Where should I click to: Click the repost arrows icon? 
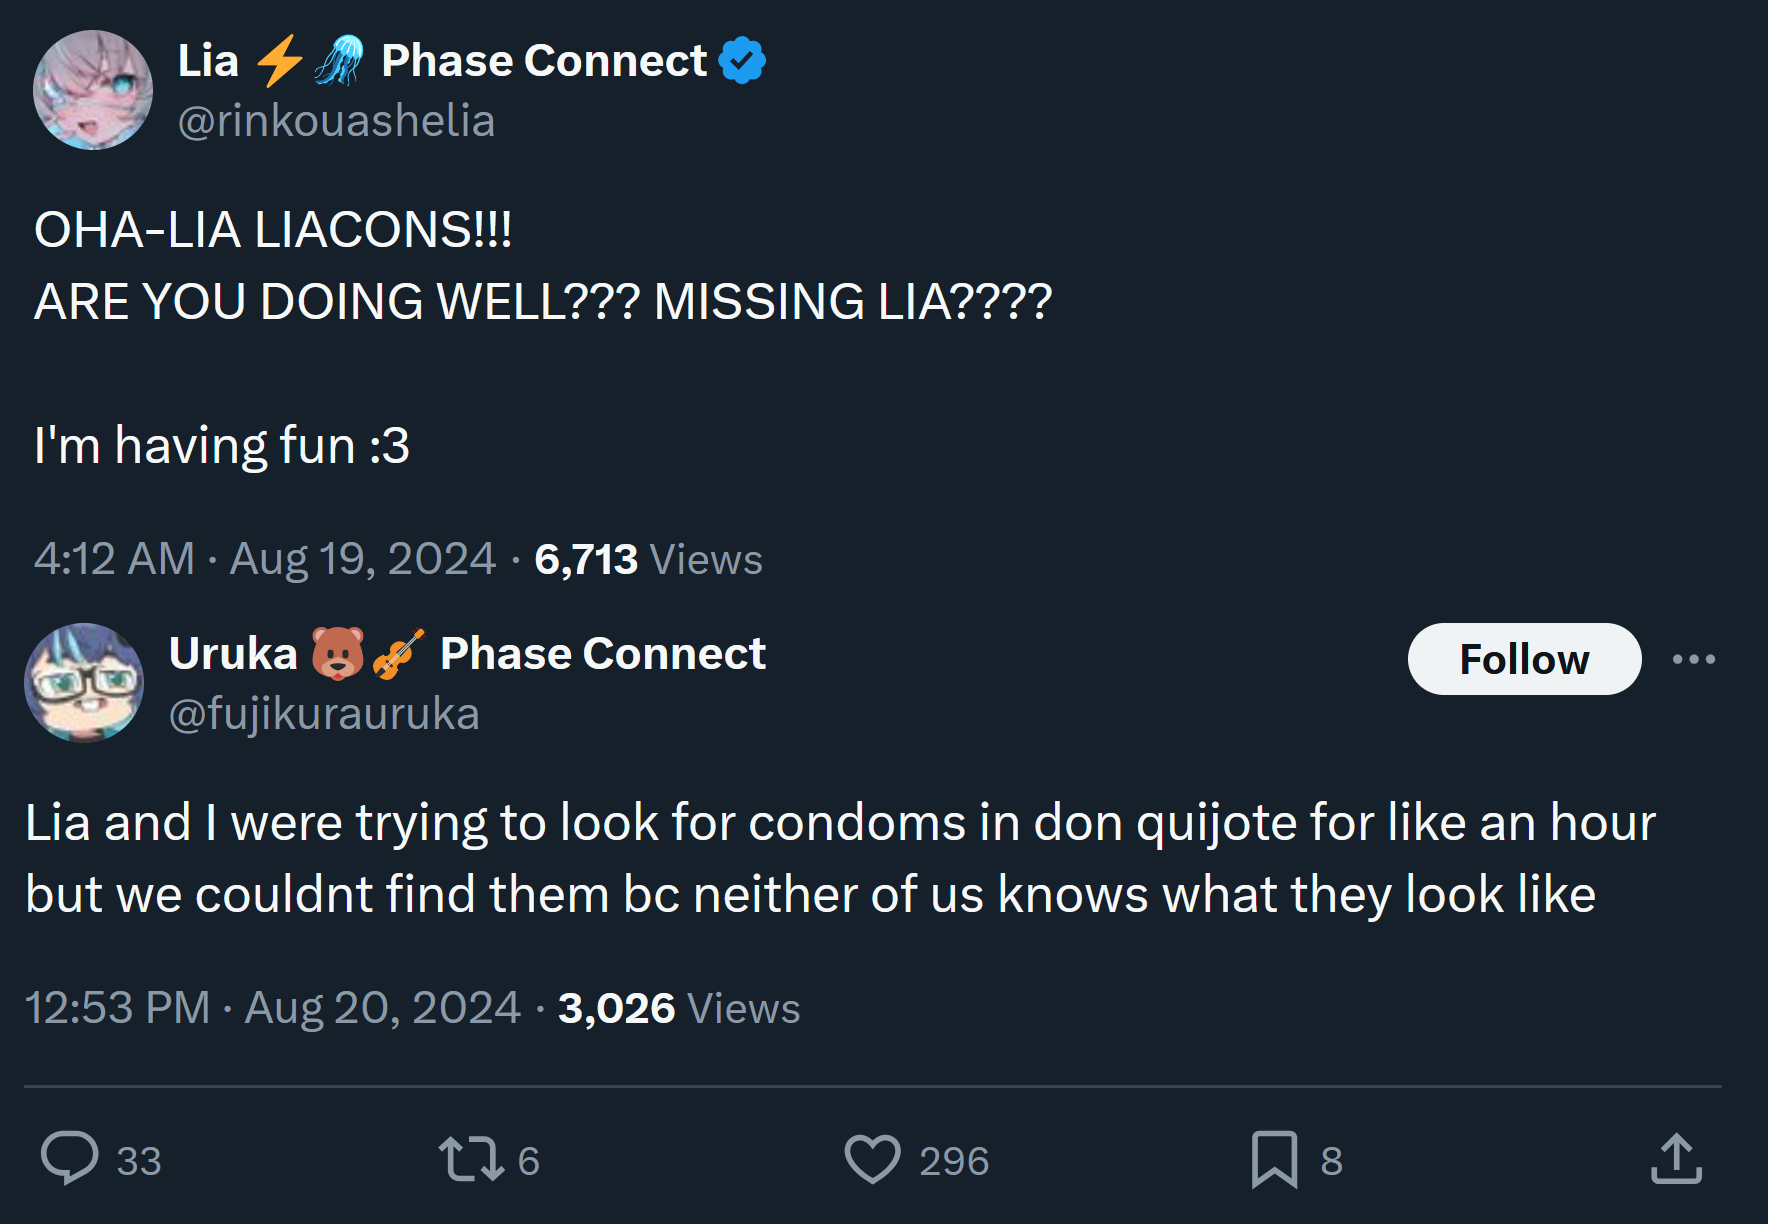(471, 1159)
